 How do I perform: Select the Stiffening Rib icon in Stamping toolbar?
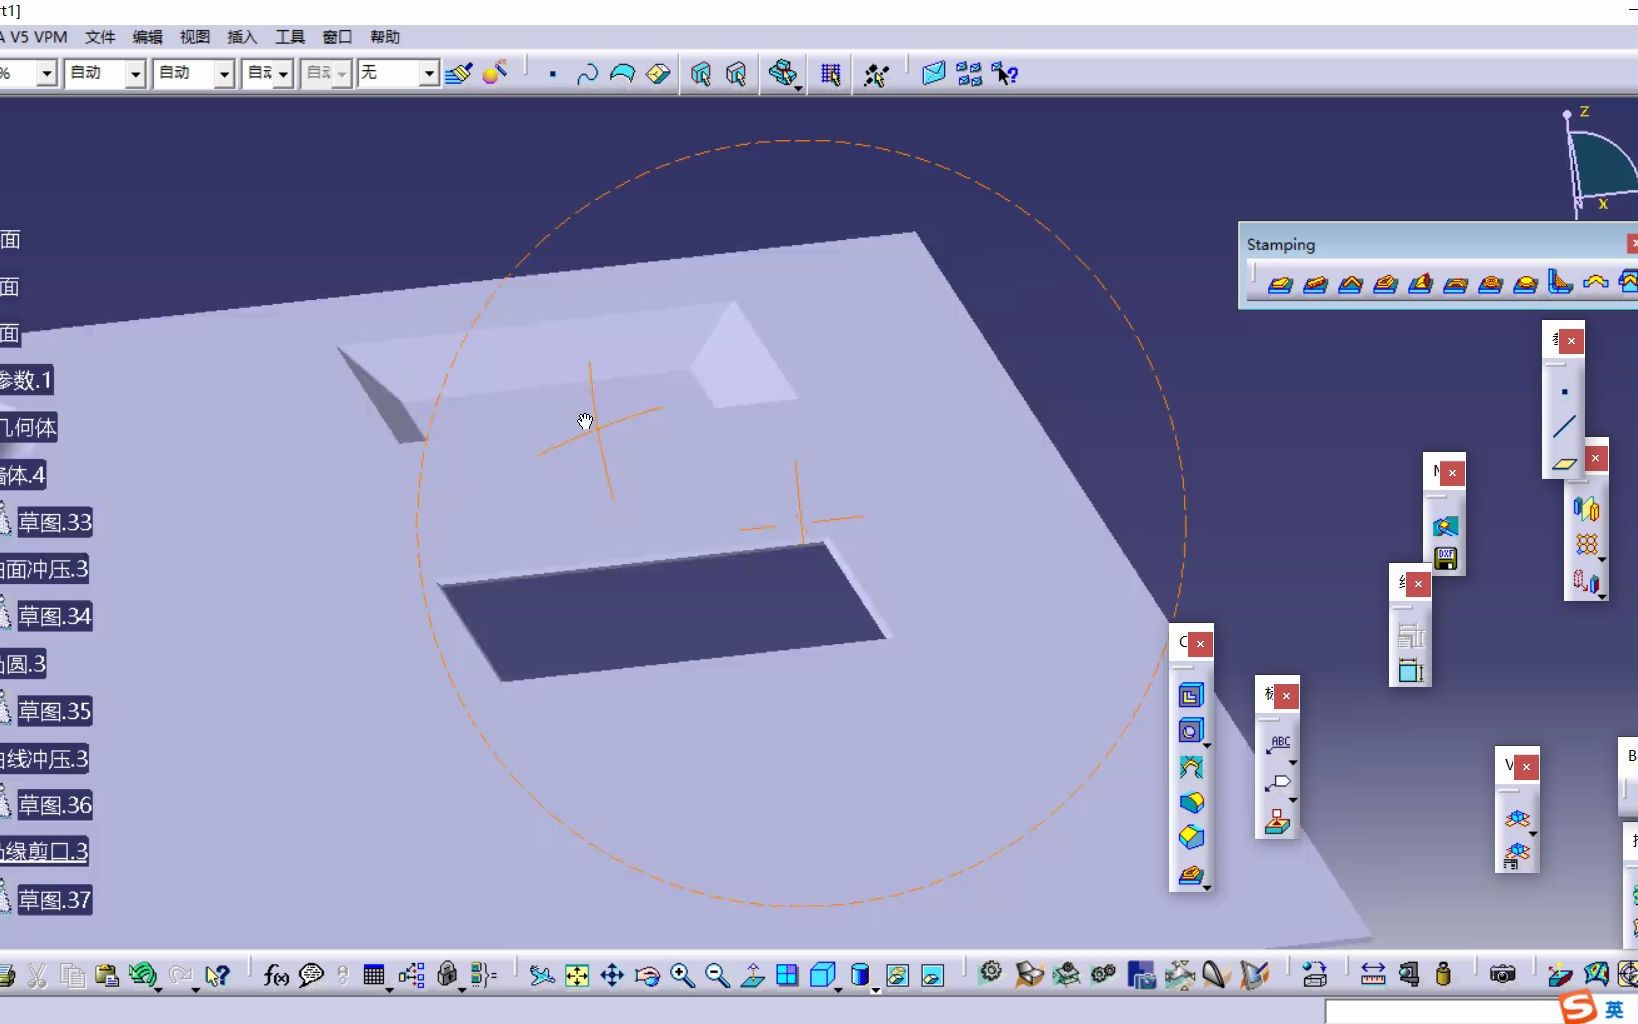click(1560, 283)
